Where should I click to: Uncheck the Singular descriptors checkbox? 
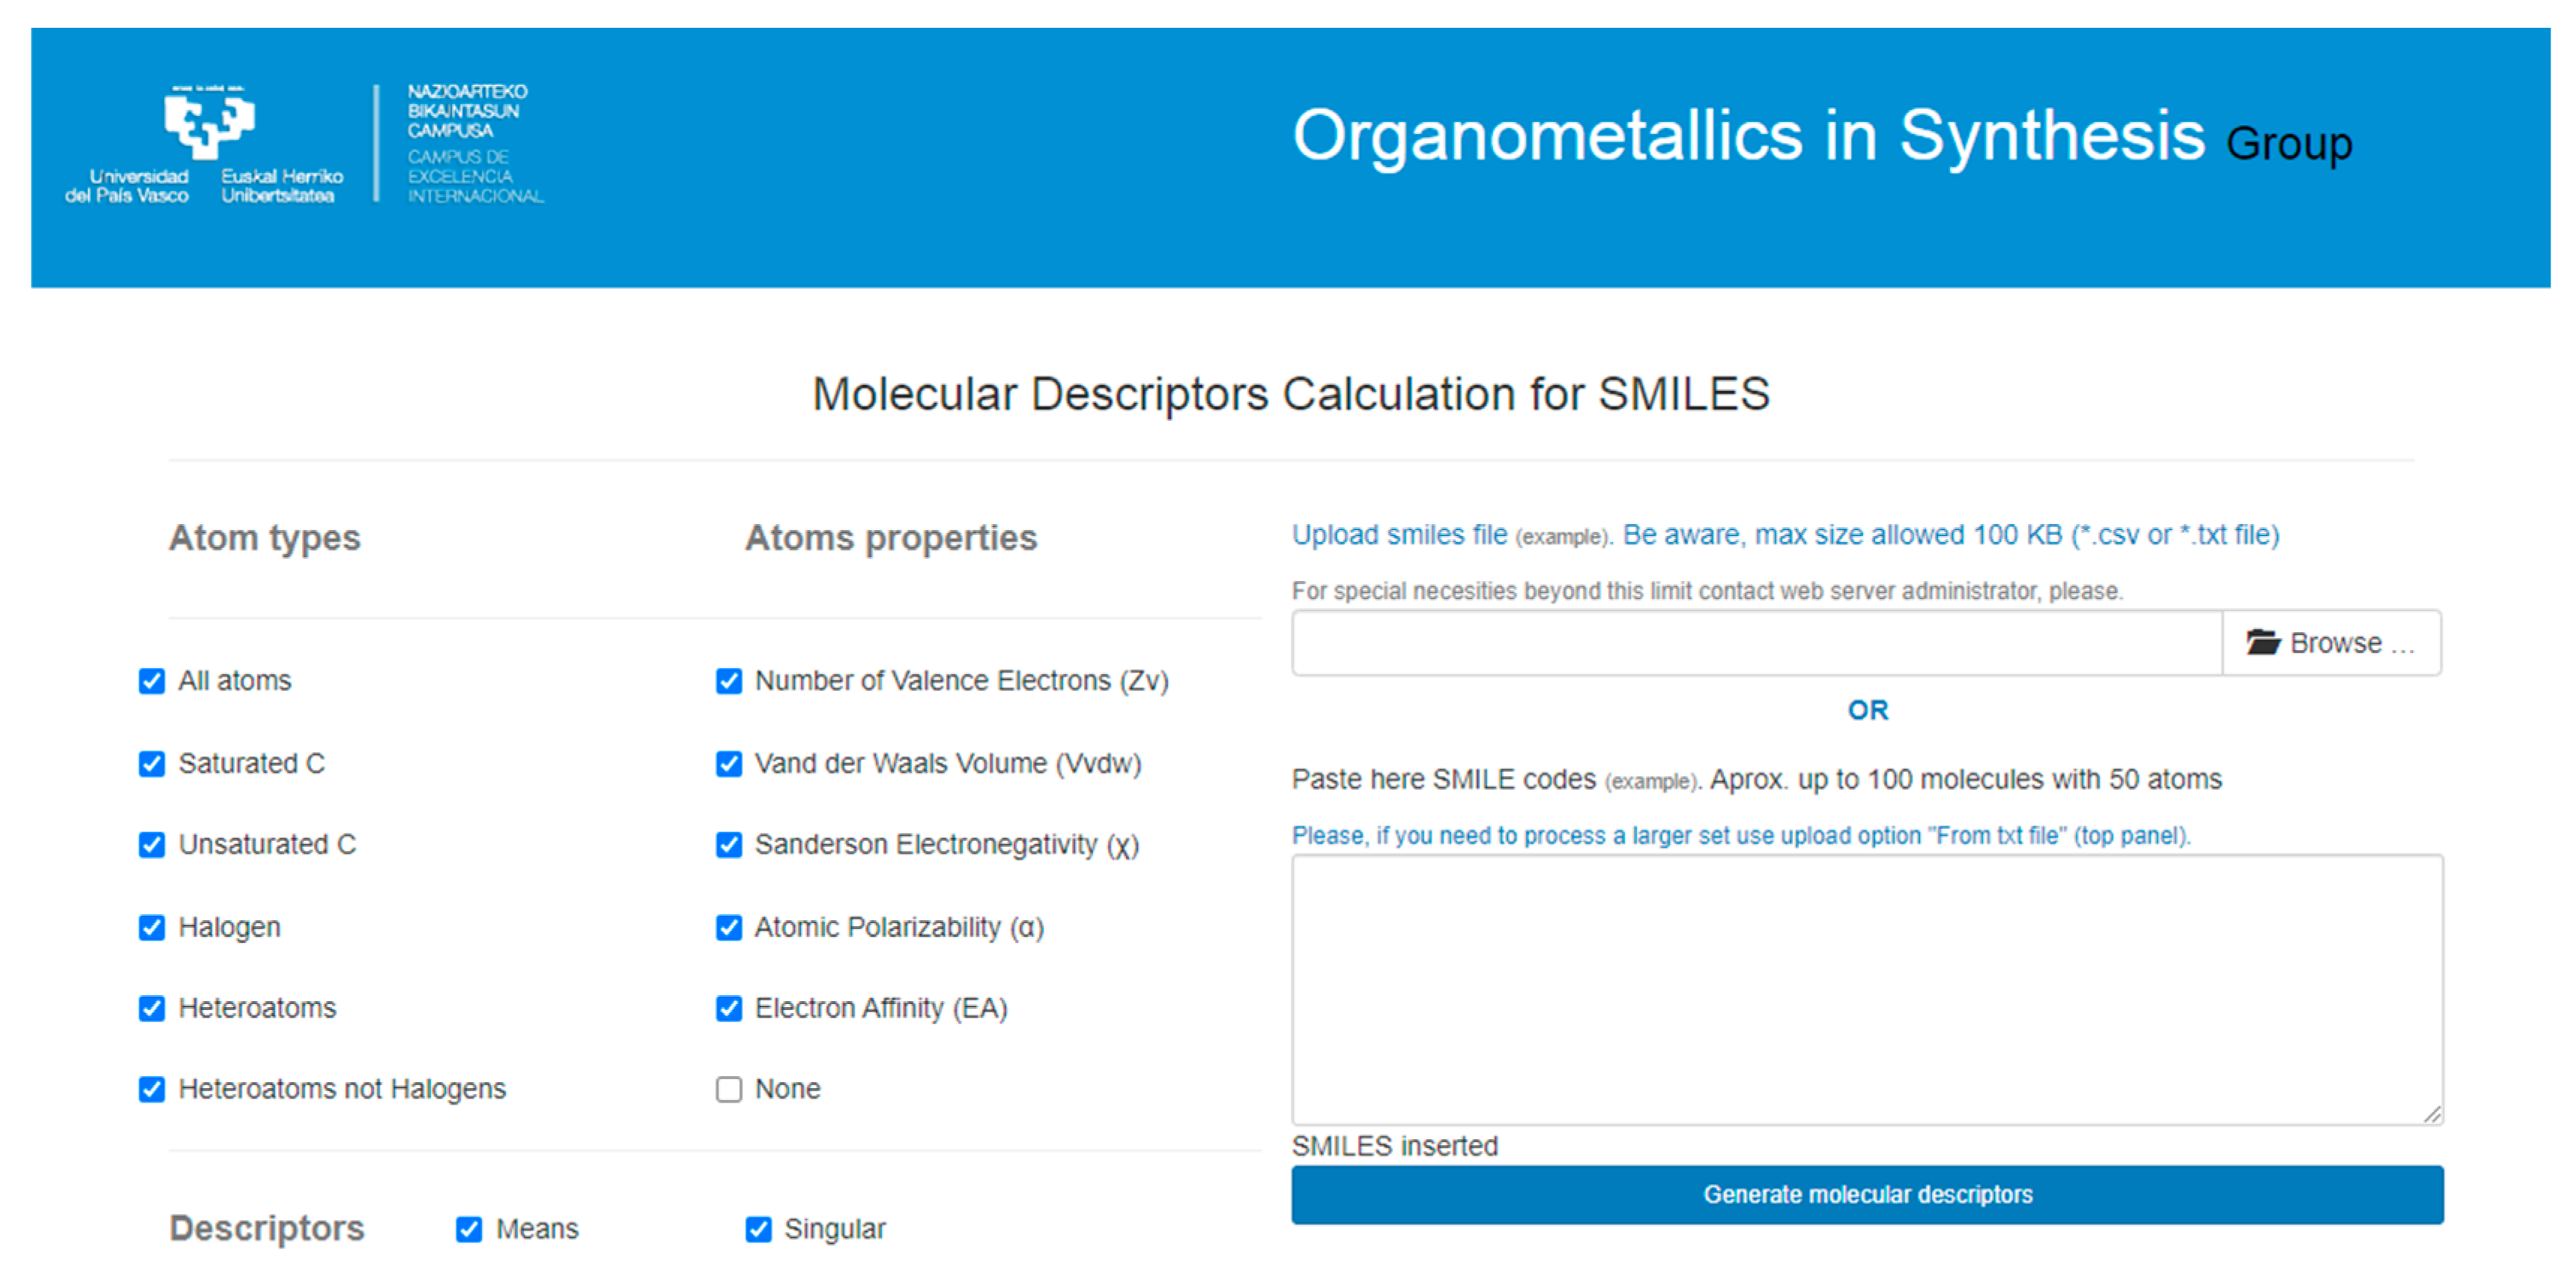point(758,1229)
